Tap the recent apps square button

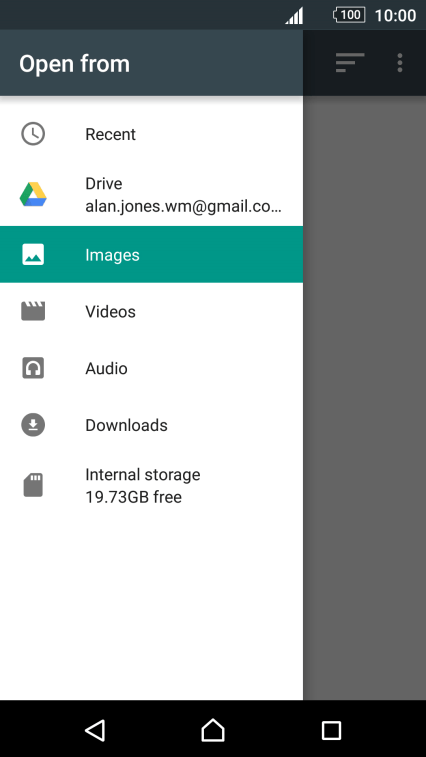pos(331,730)
